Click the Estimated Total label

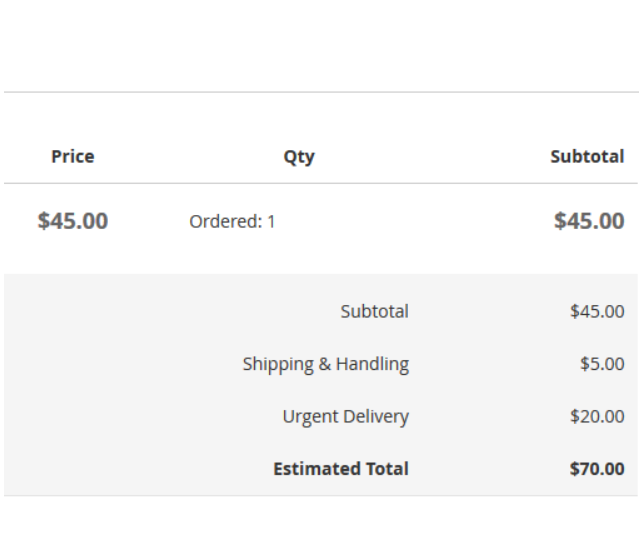pyautogui.click(x=341, y=469)
